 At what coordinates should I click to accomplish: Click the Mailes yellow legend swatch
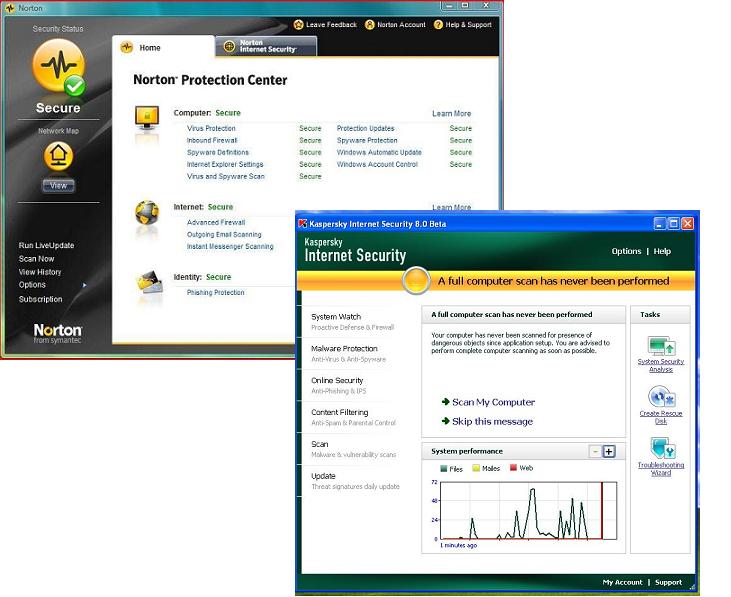click(476, 468)
